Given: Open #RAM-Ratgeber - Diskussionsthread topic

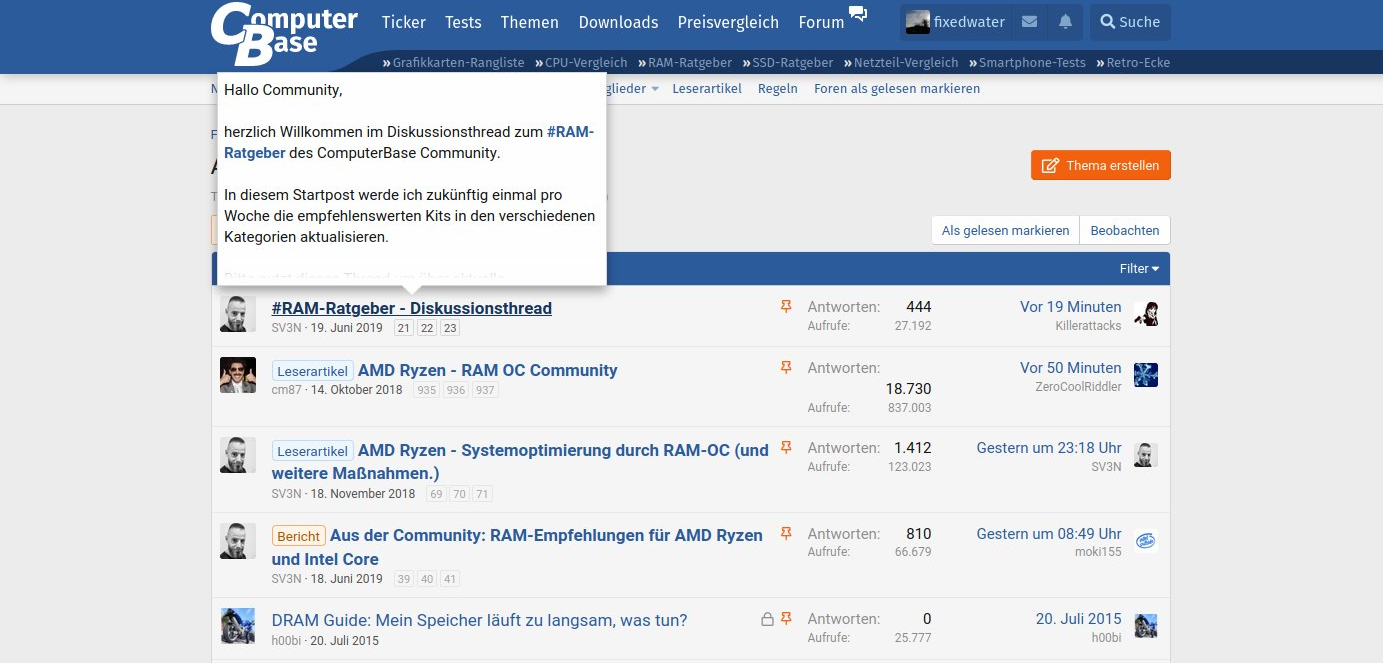Looking at the screenshot, I should 412,308.
